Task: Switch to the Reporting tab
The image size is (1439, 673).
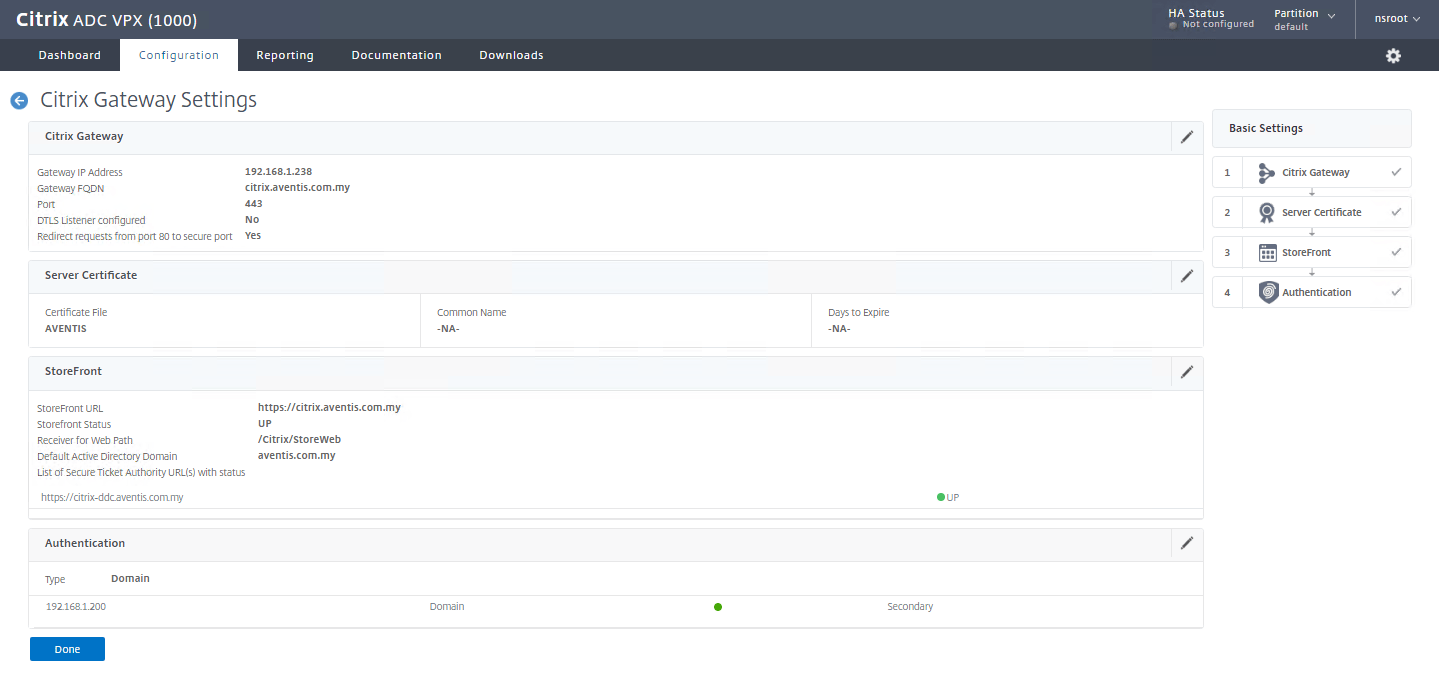Action: (x=284, y=55)
